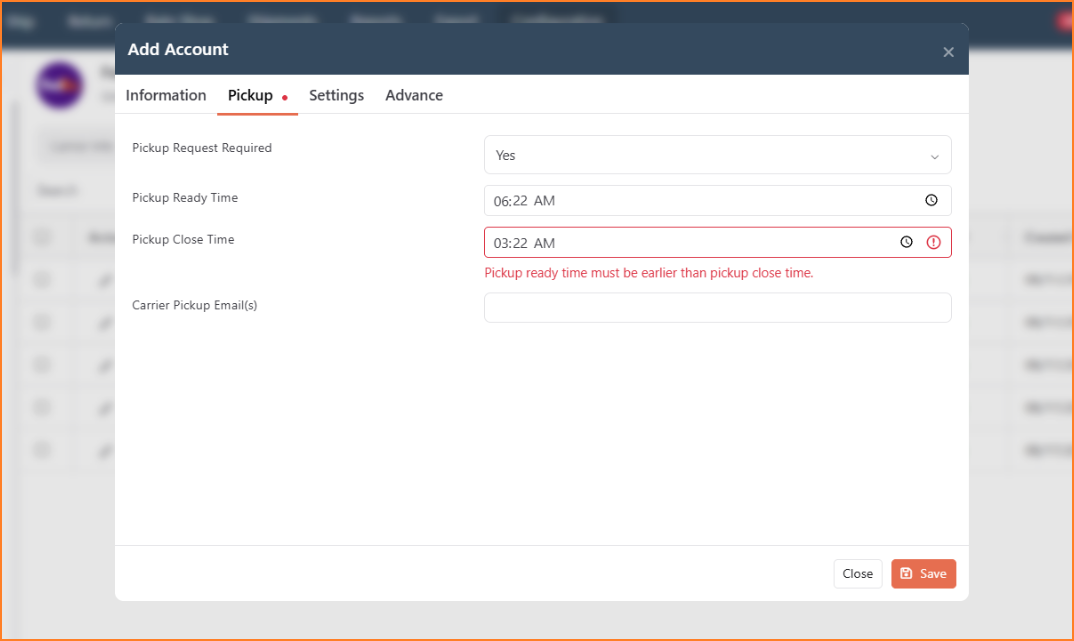
Task: Focus the Carrier Pickup Email(s) field
Action: (x=717, y=307)
